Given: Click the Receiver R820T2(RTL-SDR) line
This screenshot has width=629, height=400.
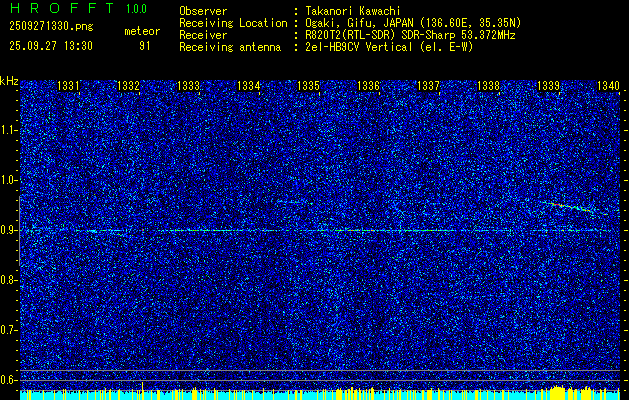Looking at the screenshot, I should click(x=410, y=35).
